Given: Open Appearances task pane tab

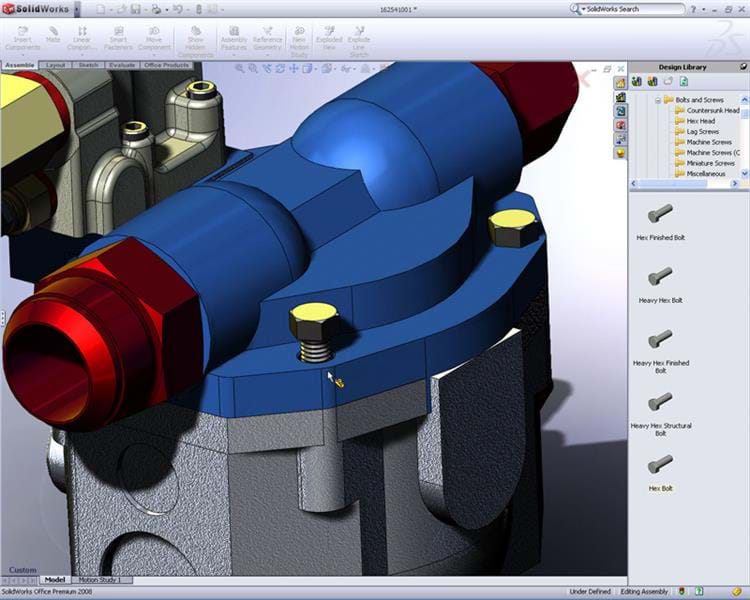Looking at the screenshot, I should 620,153.
